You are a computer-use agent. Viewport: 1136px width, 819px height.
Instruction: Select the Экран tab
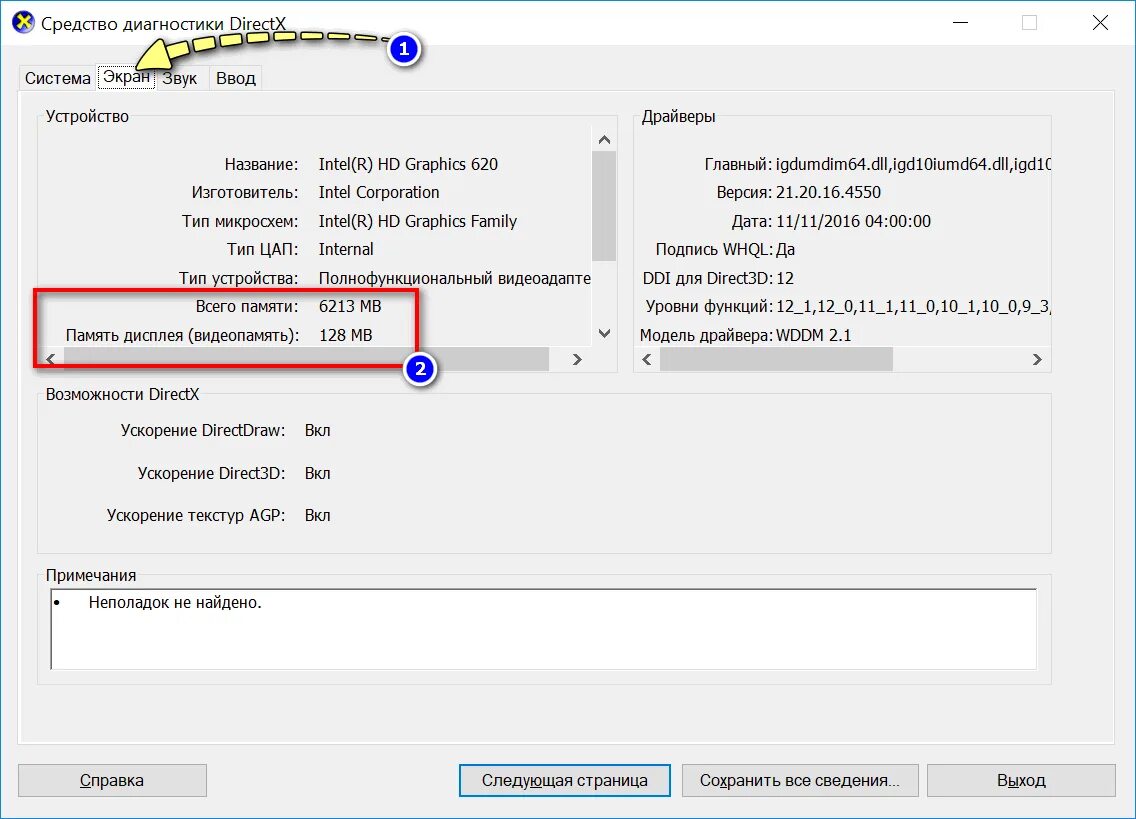point(126,77)
